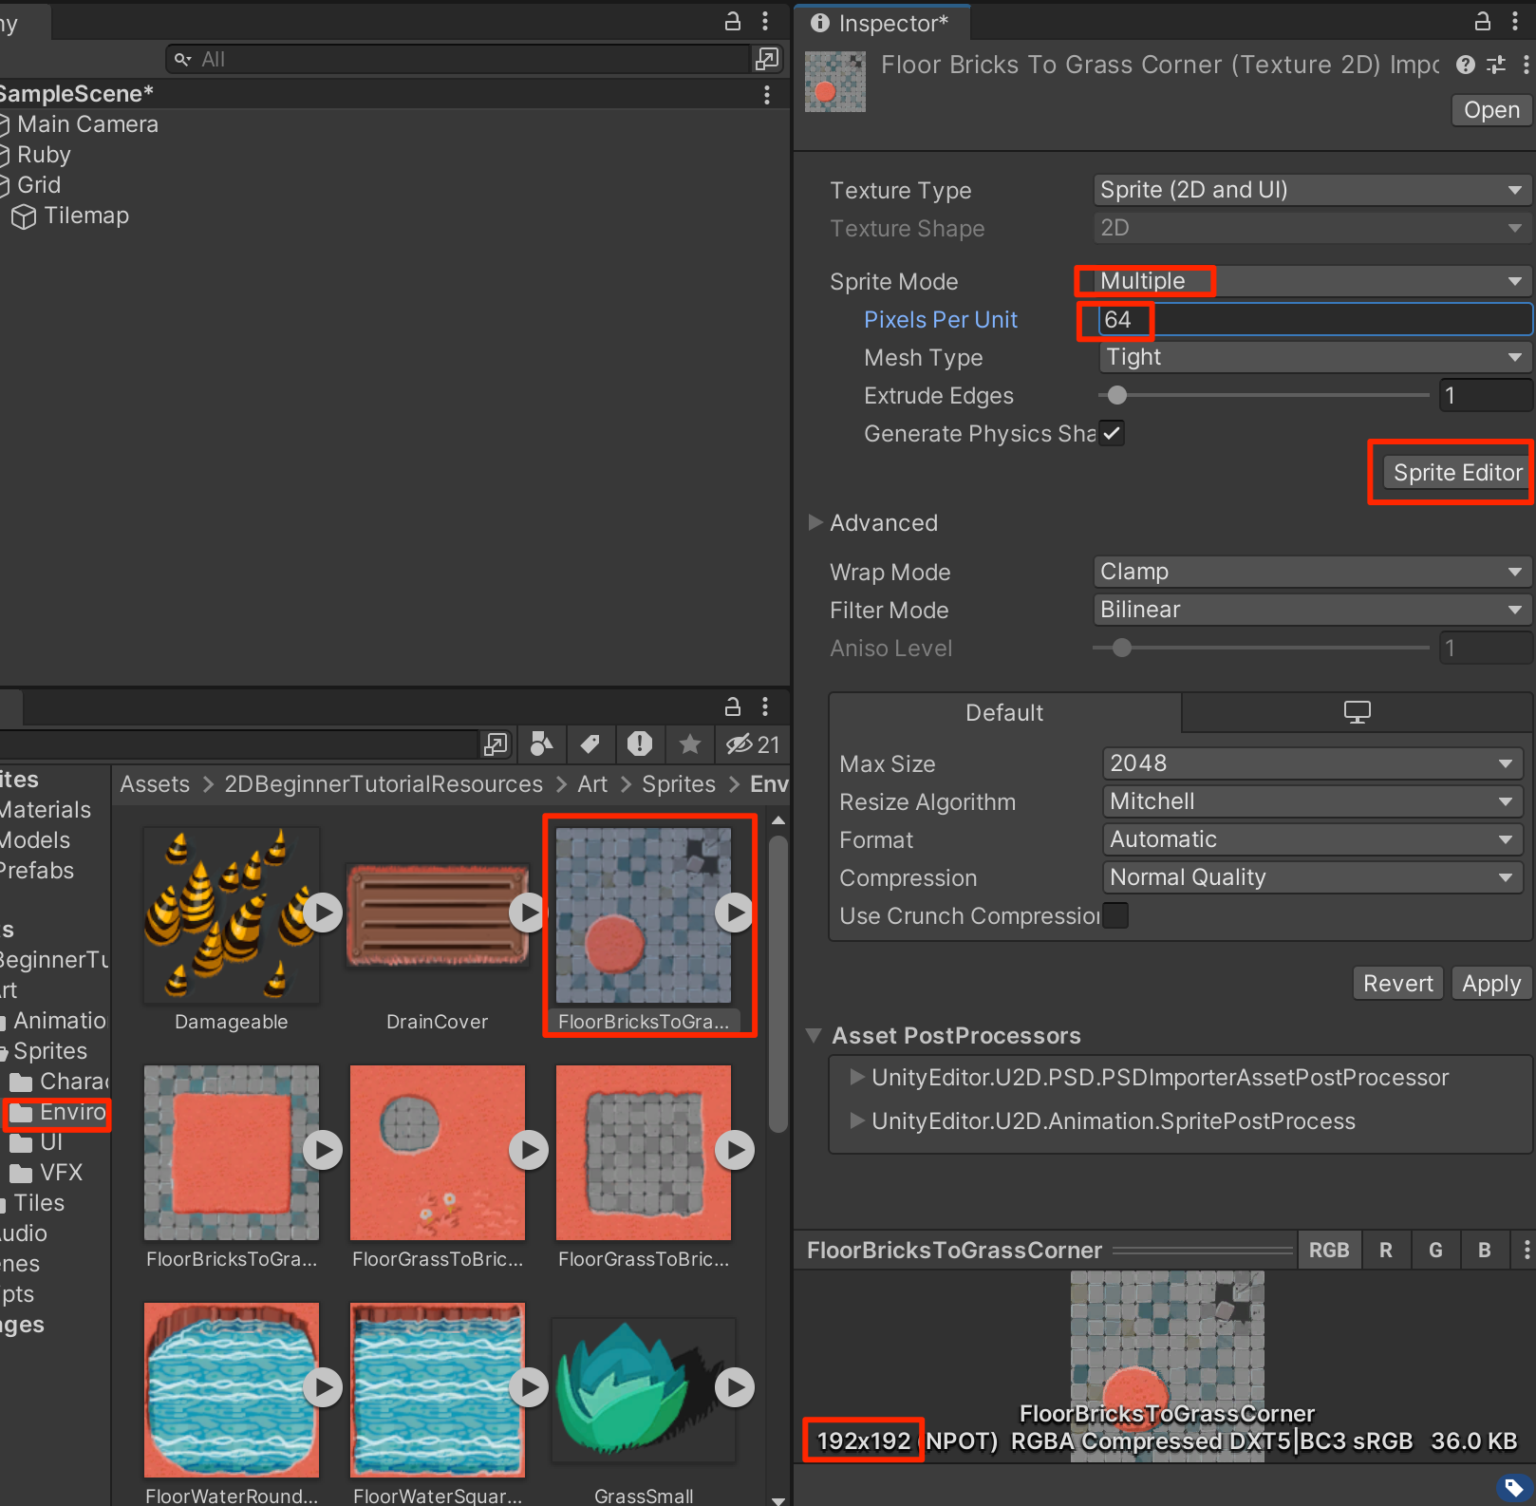Click search by type icon in Project
The height and width of the screenshot is (1506, 1536).
pos(541,744)
